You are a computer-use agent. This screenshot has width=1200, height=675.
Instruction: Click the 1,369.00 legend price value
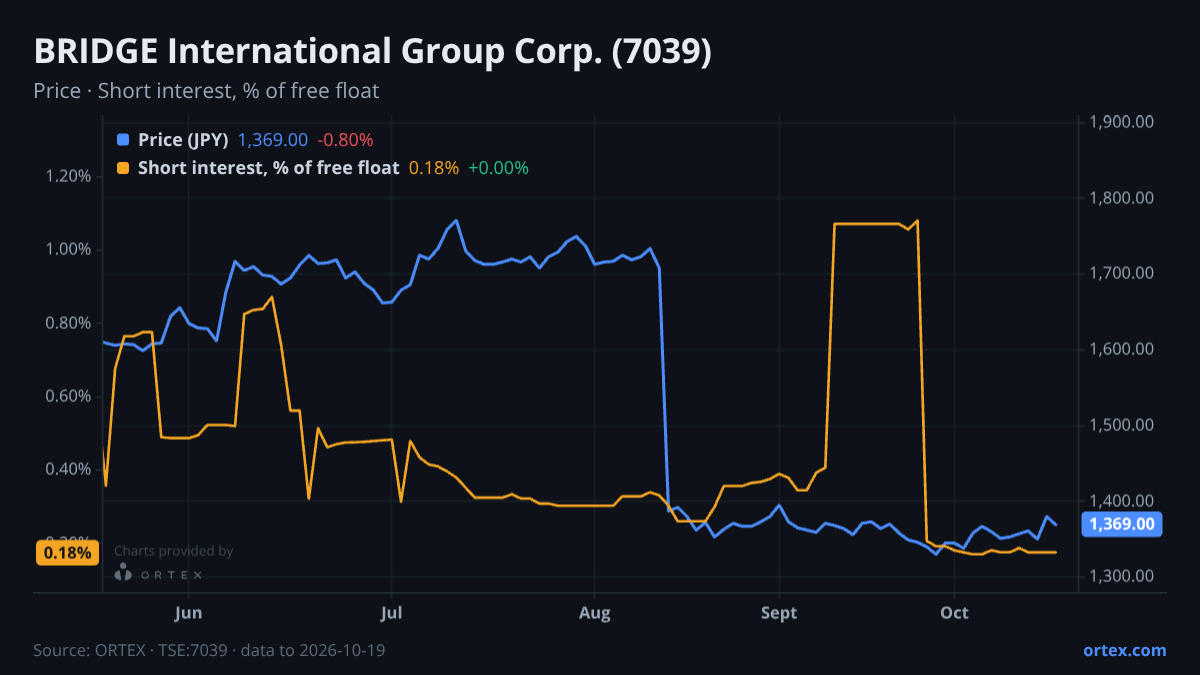click(273, 140)
